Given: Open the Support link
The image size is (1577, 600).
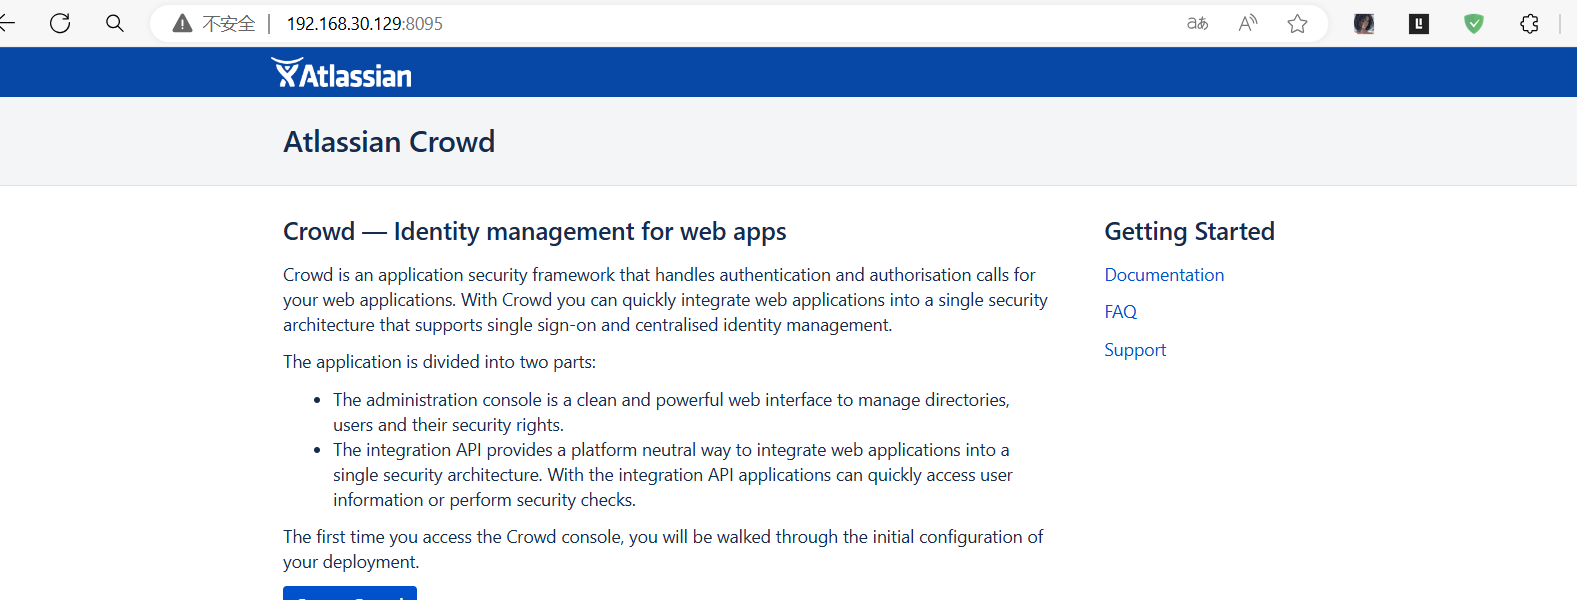Looking at the screenshot, I should [1135, 350].
